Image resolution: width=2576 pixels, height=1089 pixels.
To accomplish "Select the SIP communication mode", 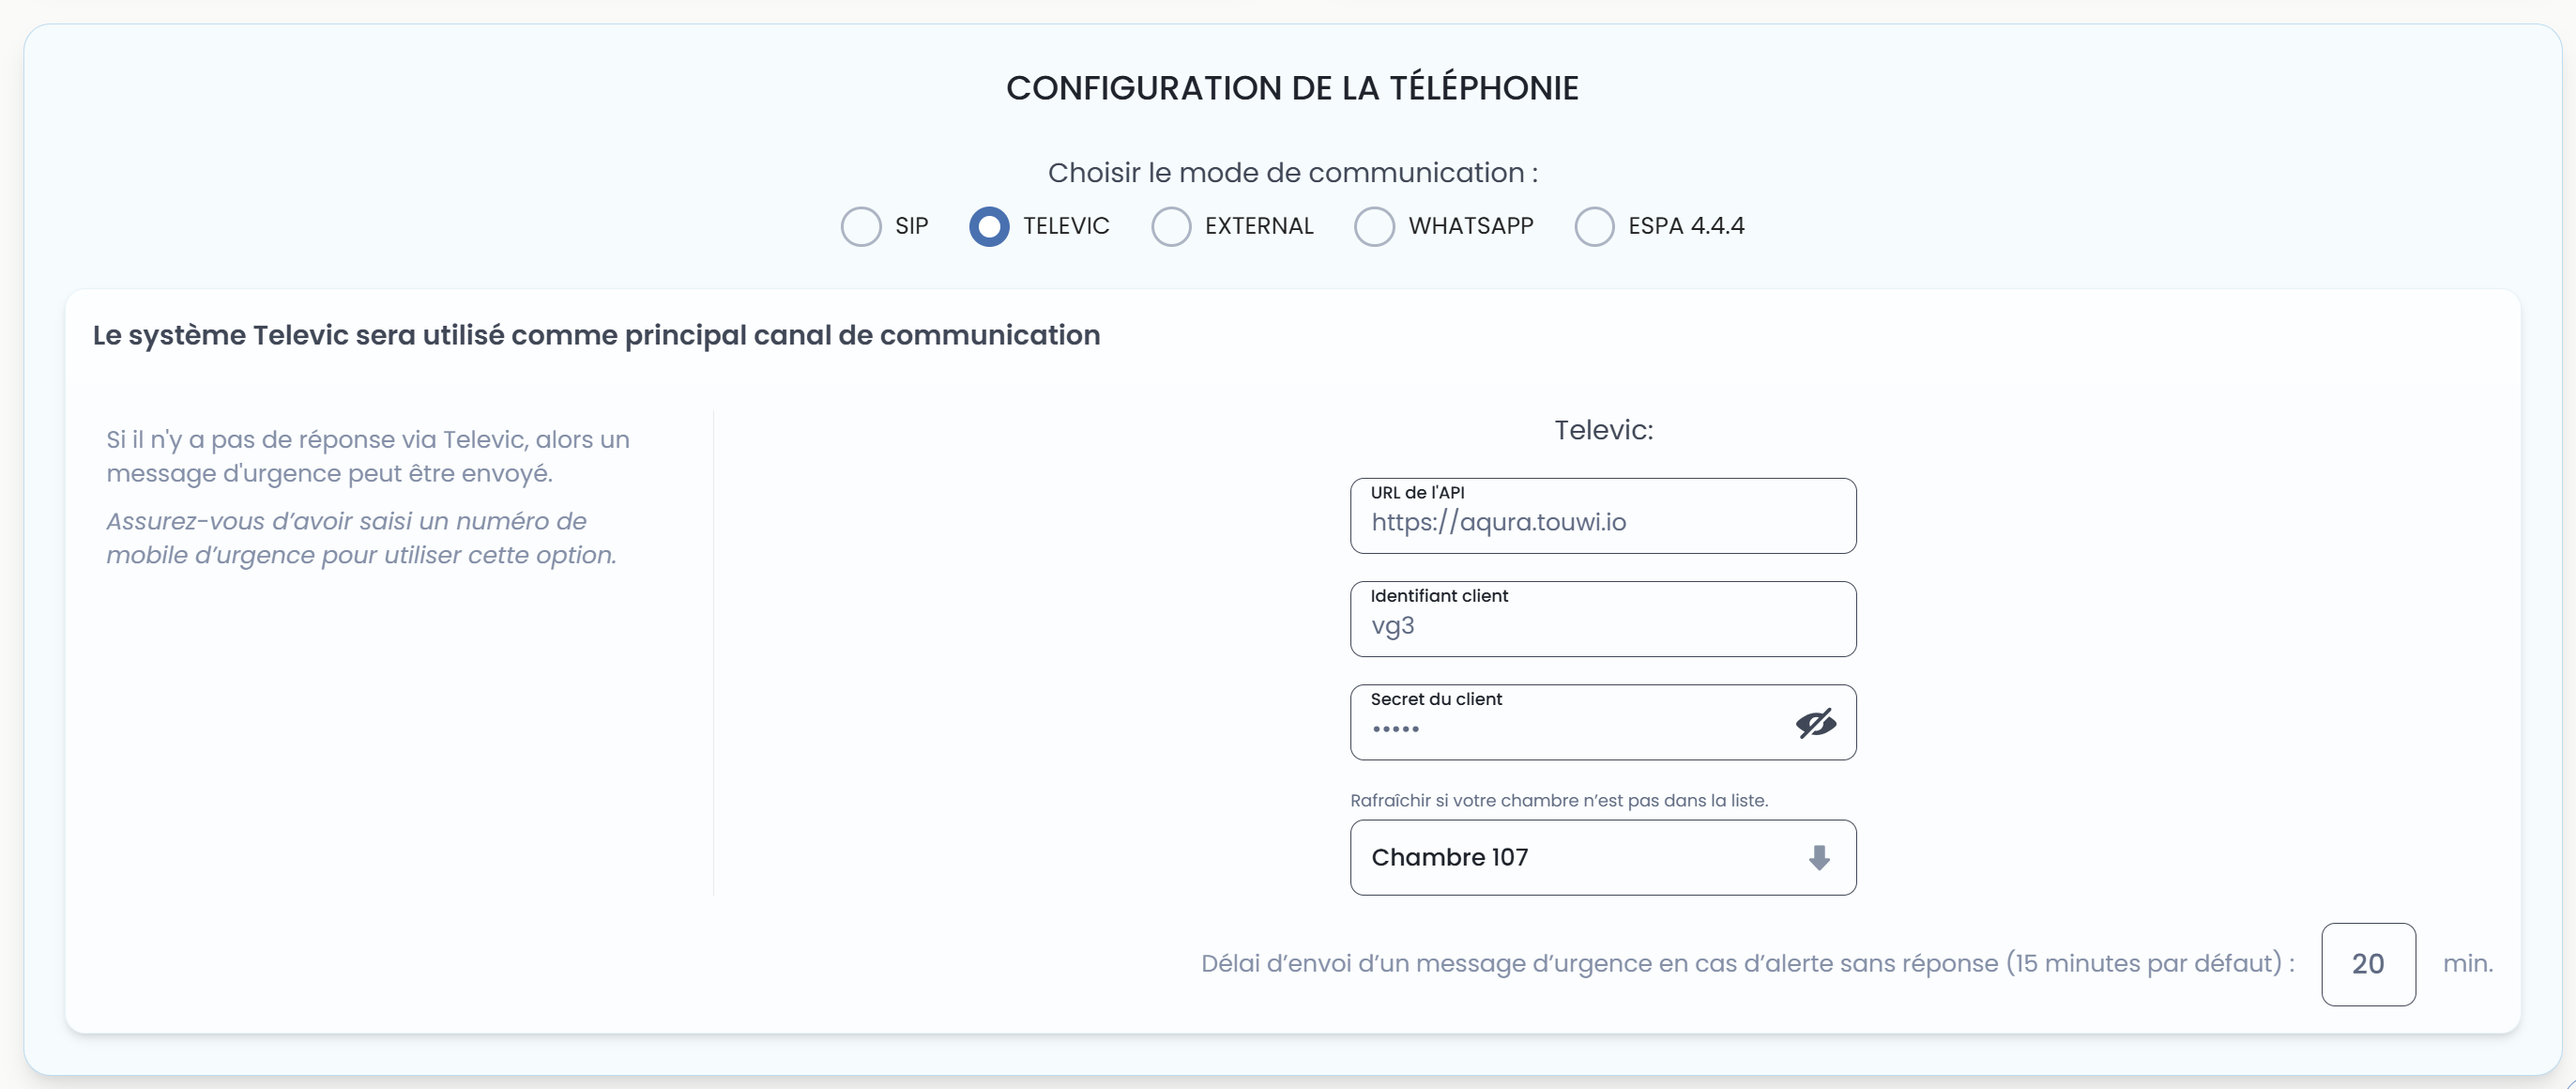I will [x=860, y=226].
